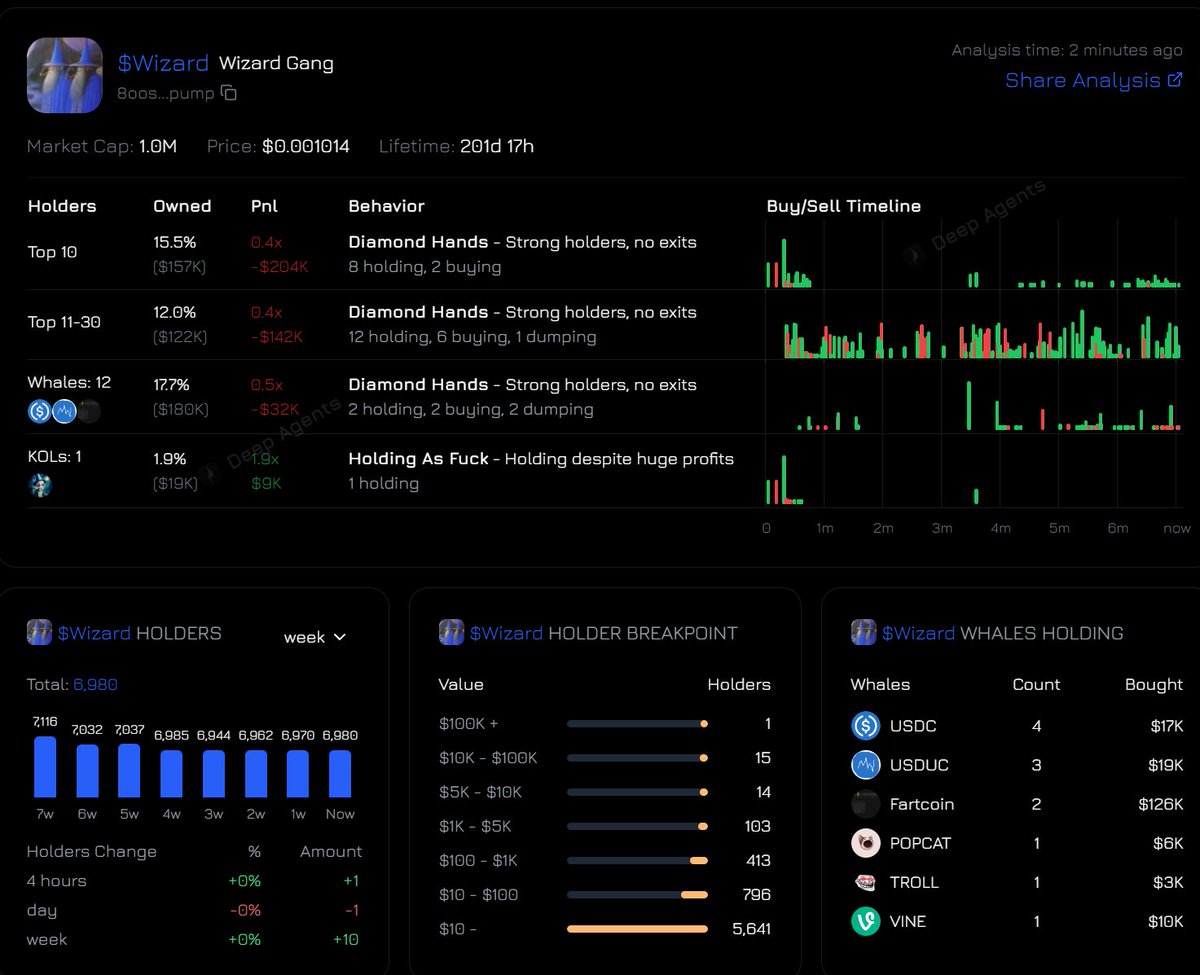Click the week +10 holders change amount
1200x975 pixels.
(x=345, y=940)
